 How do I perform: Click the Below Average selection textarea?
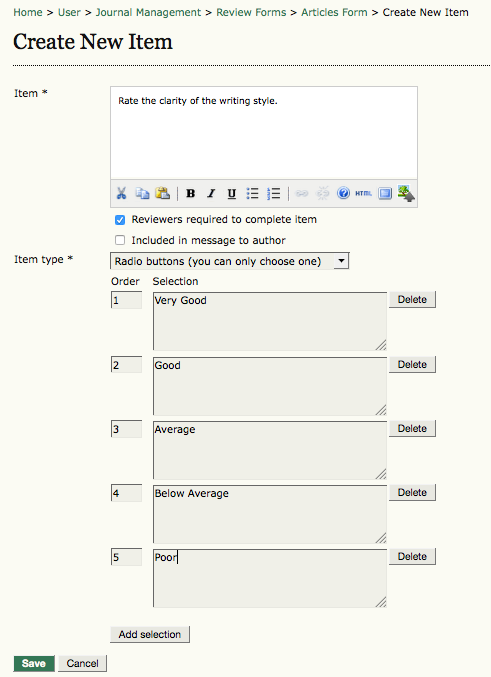coord(270,514)
